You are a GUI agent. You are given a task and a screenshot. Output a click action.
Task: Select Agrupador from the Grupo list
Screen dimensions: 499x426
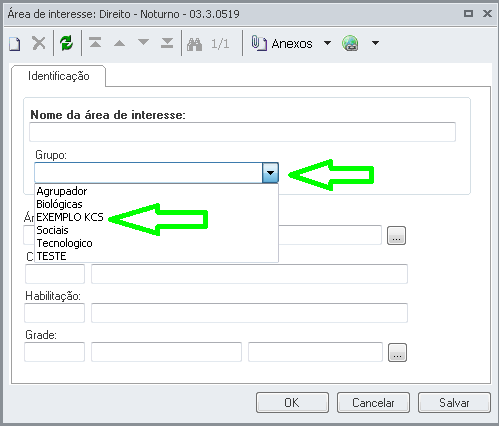156,191
